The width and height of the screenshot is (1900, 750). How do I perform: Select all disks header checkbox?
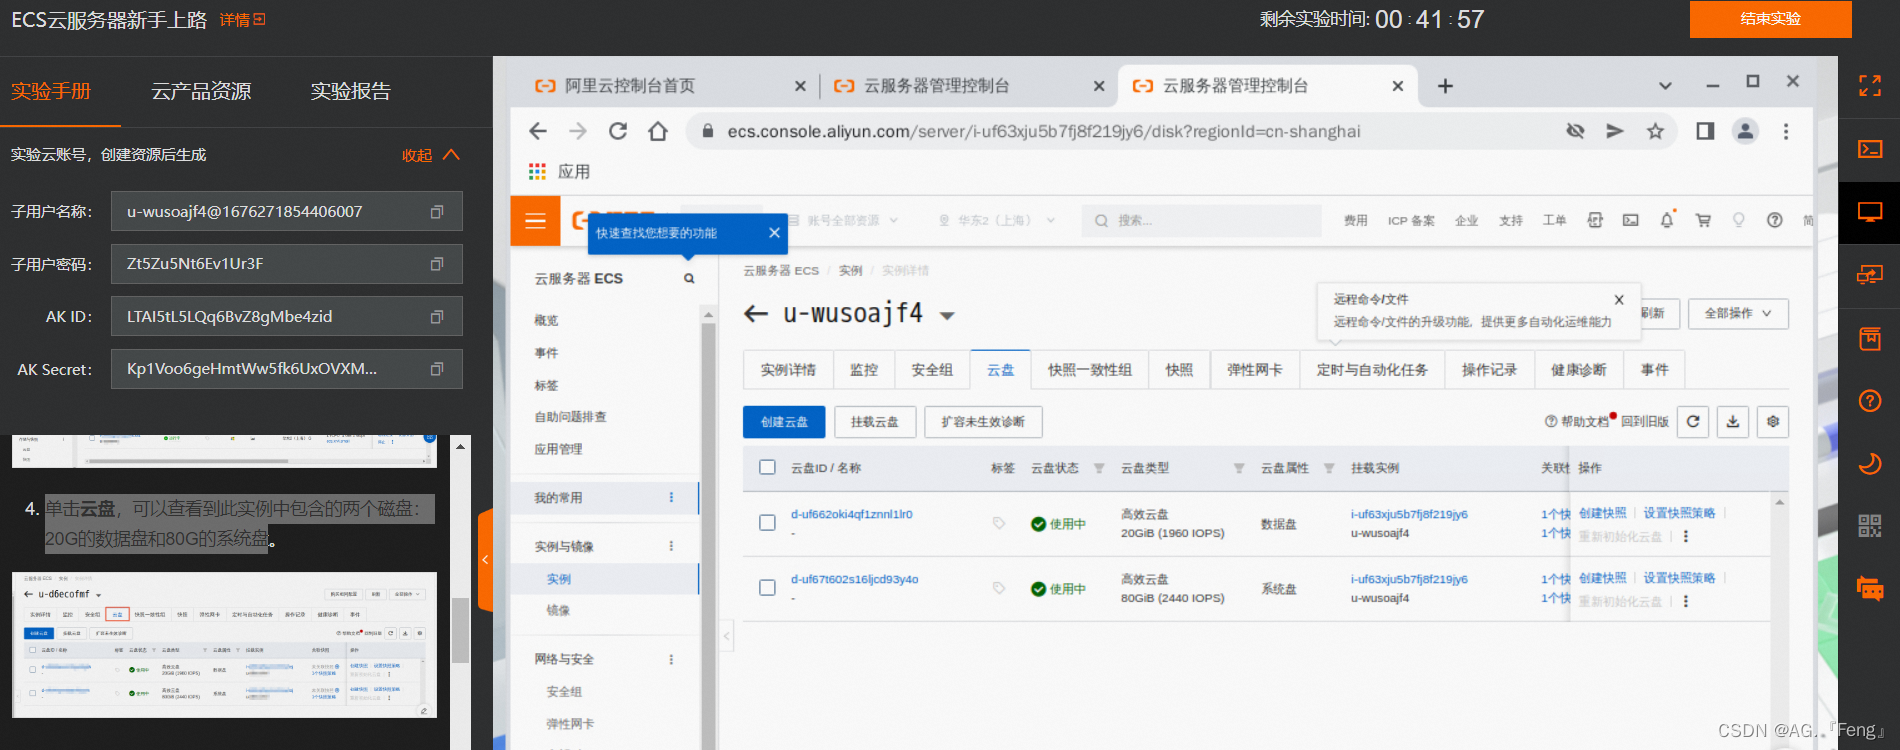[x=768, y=467]
